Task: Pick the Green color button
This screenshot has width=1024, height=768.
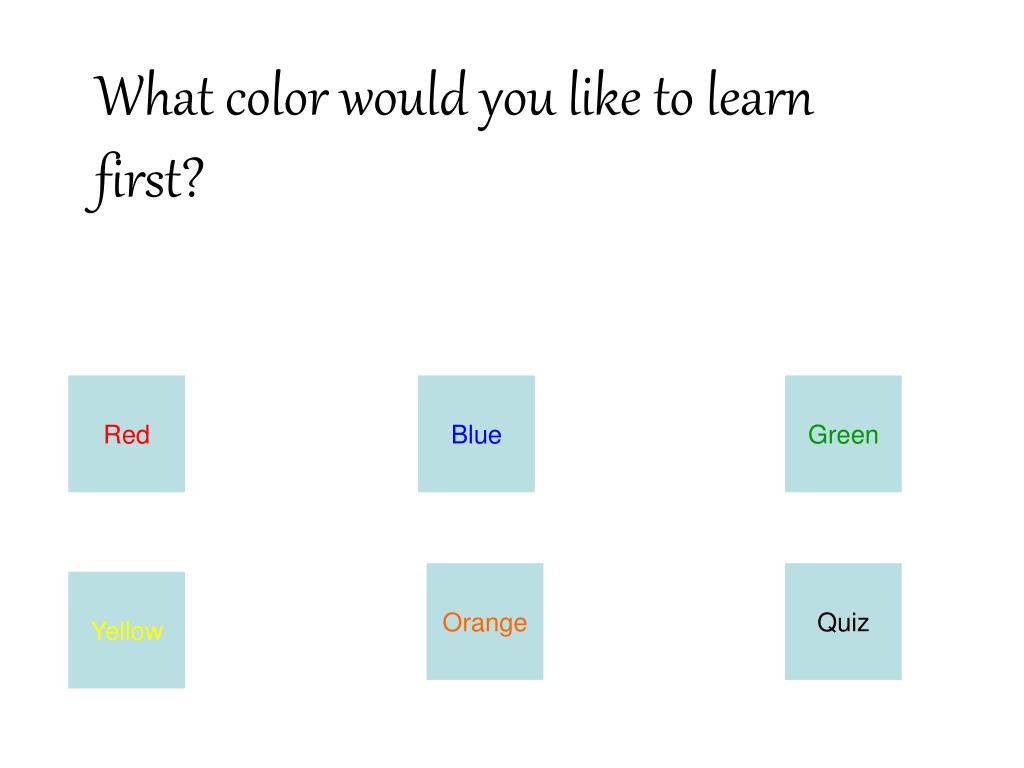Action: click(x=843, y=434)
